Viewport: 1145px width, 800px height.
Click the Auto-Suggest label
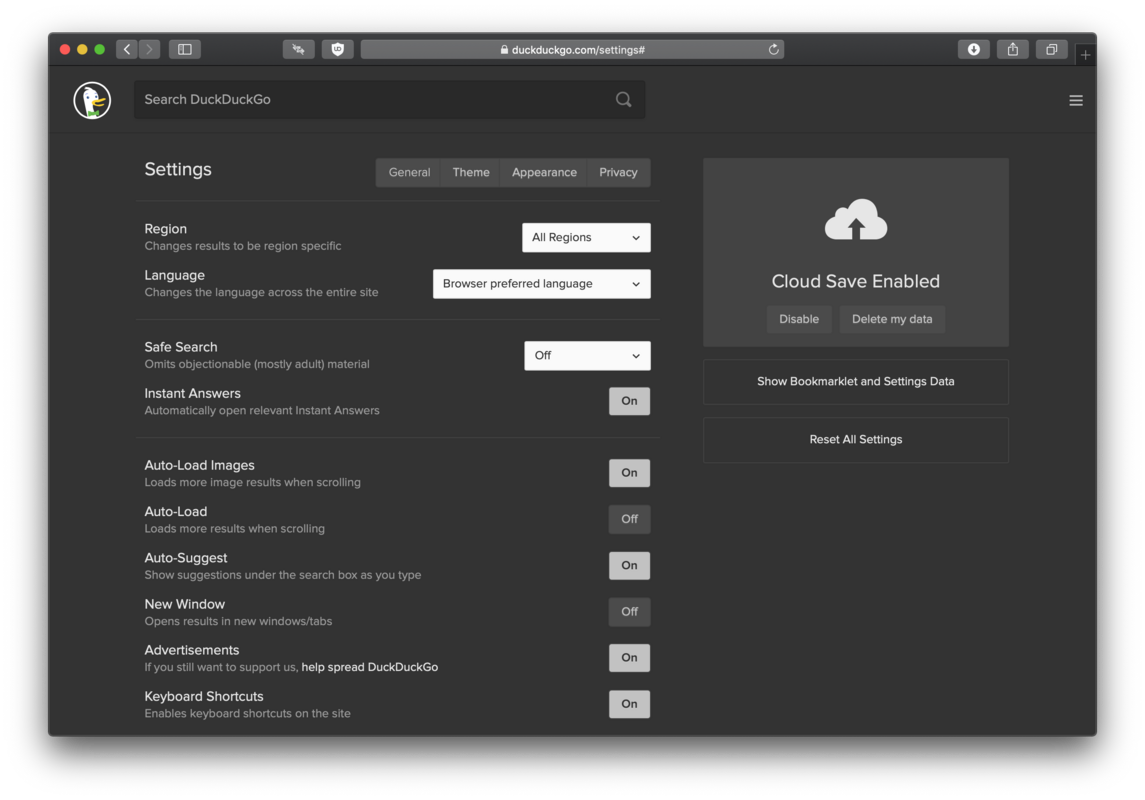(x=186, y=558)
